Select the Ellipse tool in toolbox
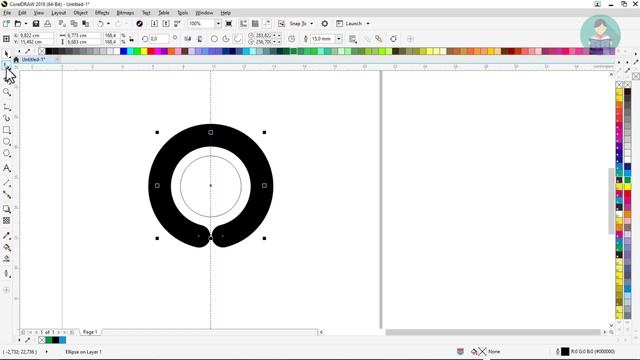Viewport: 640px width, 360px height. [7, 142]
